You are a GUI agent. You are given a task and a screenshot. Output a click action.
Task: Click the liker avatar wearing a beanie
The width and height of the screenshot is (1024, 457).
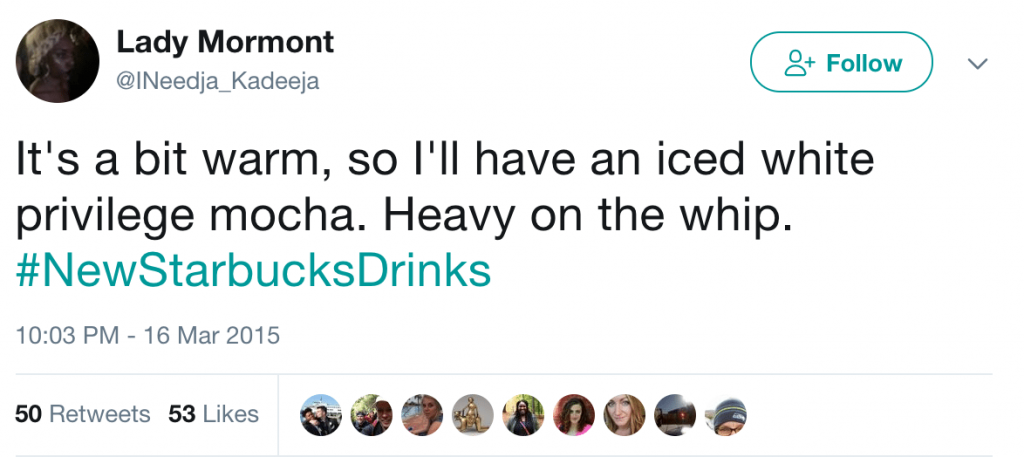coord(725,415)
